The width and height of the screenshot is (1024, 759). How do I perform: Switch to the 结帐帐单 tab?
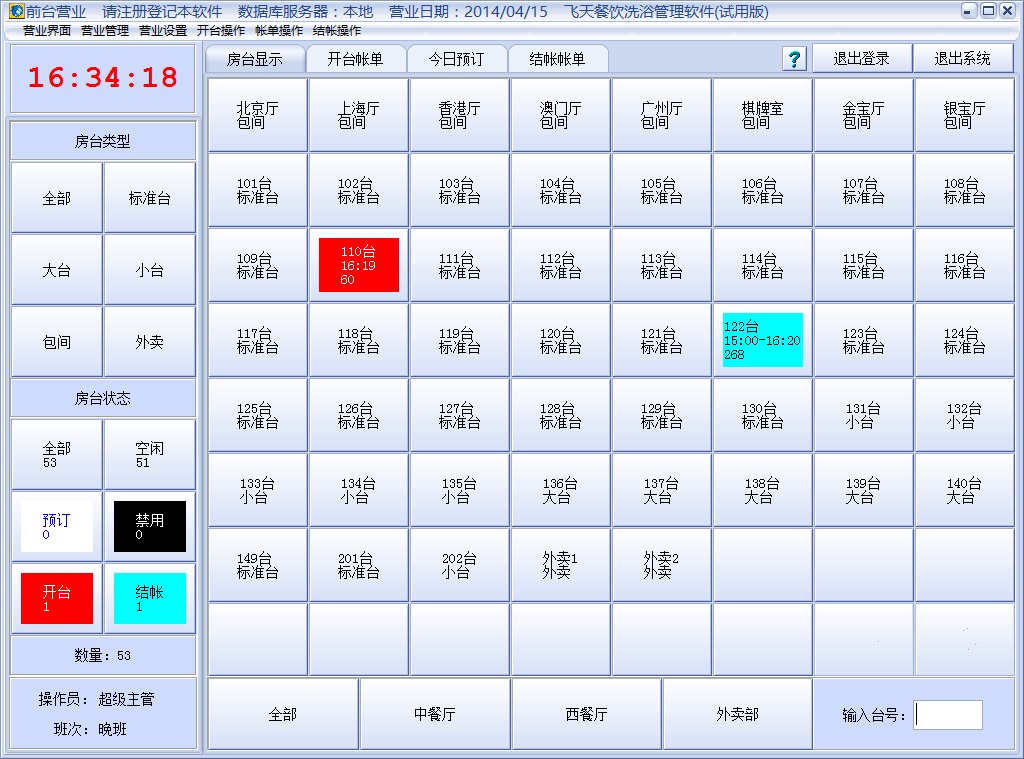[x=557, y=59]
